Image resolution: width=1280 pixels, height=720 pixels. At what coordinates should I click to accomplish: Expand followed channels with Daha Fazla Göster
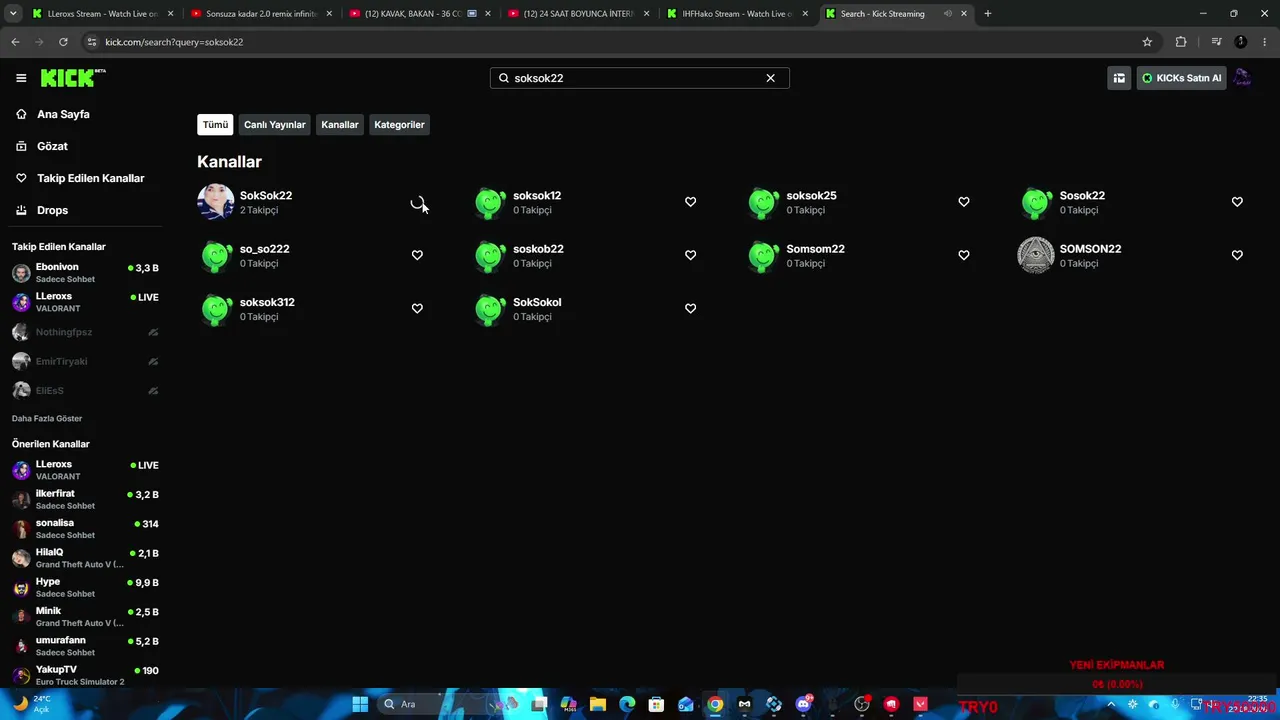tap(47, 418)
